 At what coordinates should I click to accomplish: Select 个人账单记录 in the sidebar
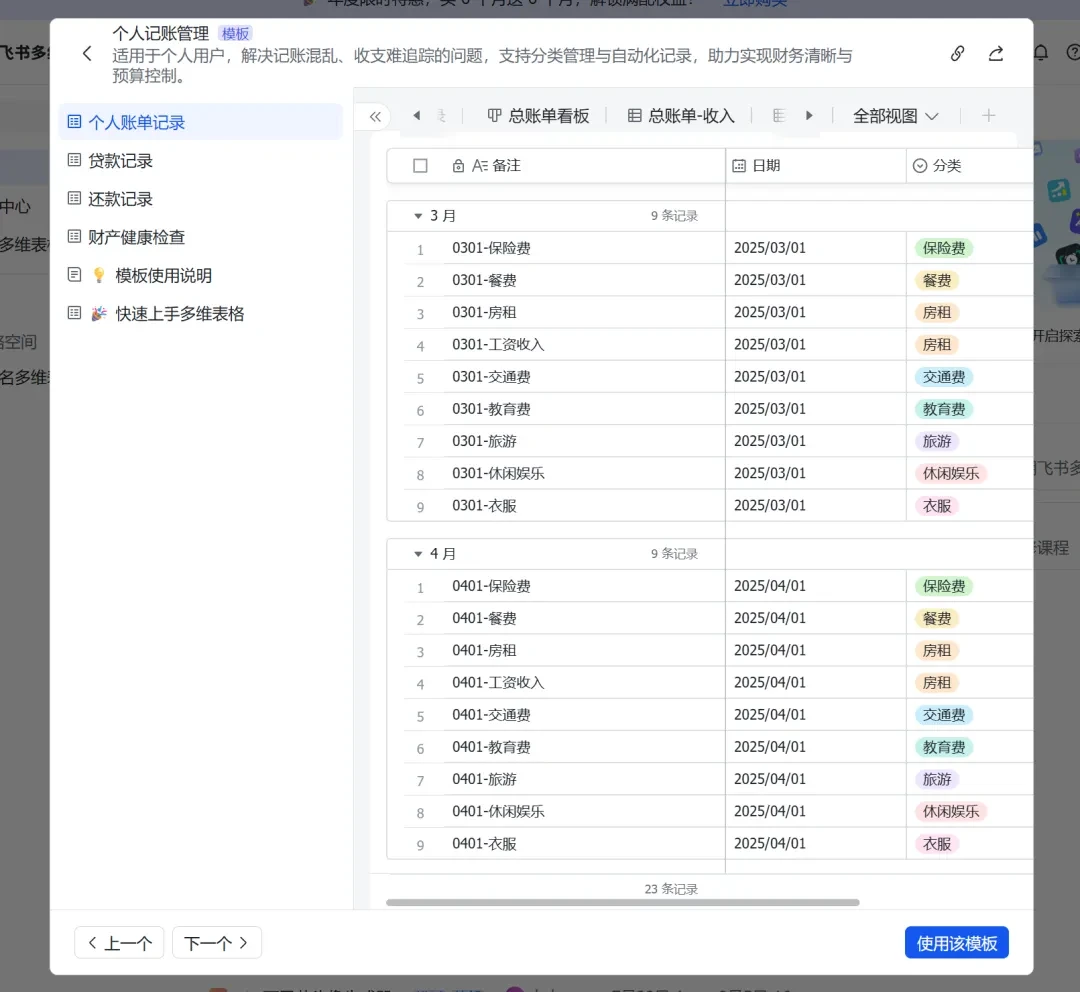point(200,122)
